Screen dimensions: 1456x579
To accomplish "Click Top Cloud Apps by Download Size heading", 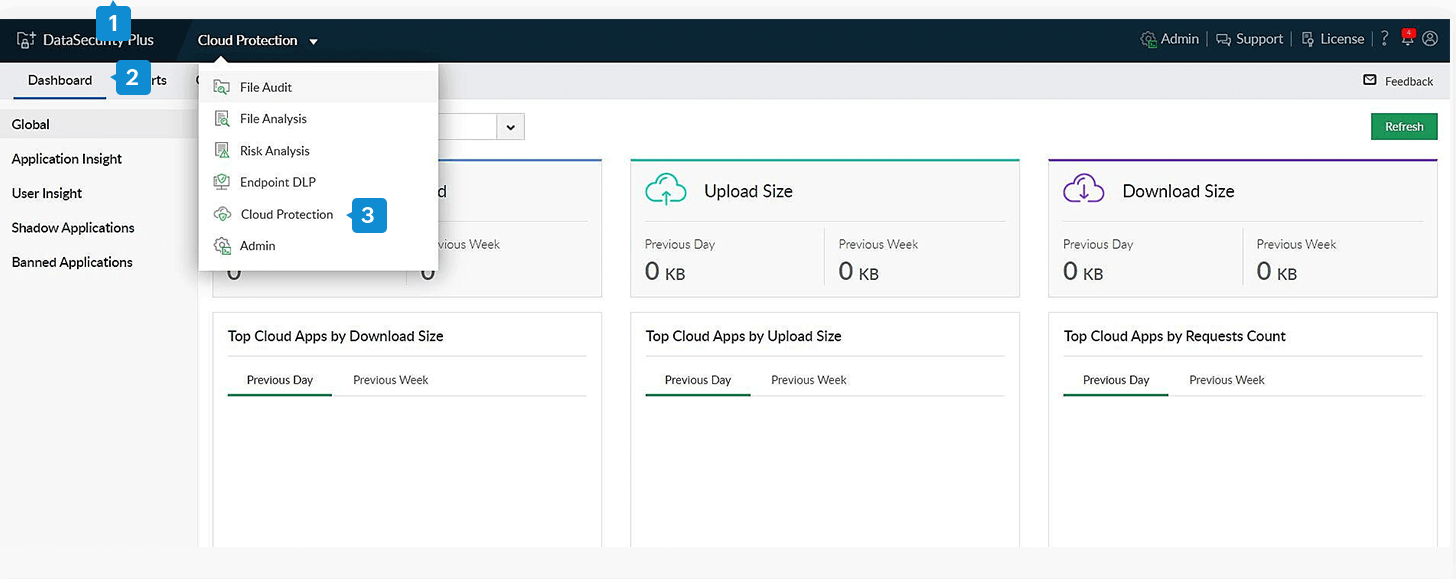I will coord(336,336).
